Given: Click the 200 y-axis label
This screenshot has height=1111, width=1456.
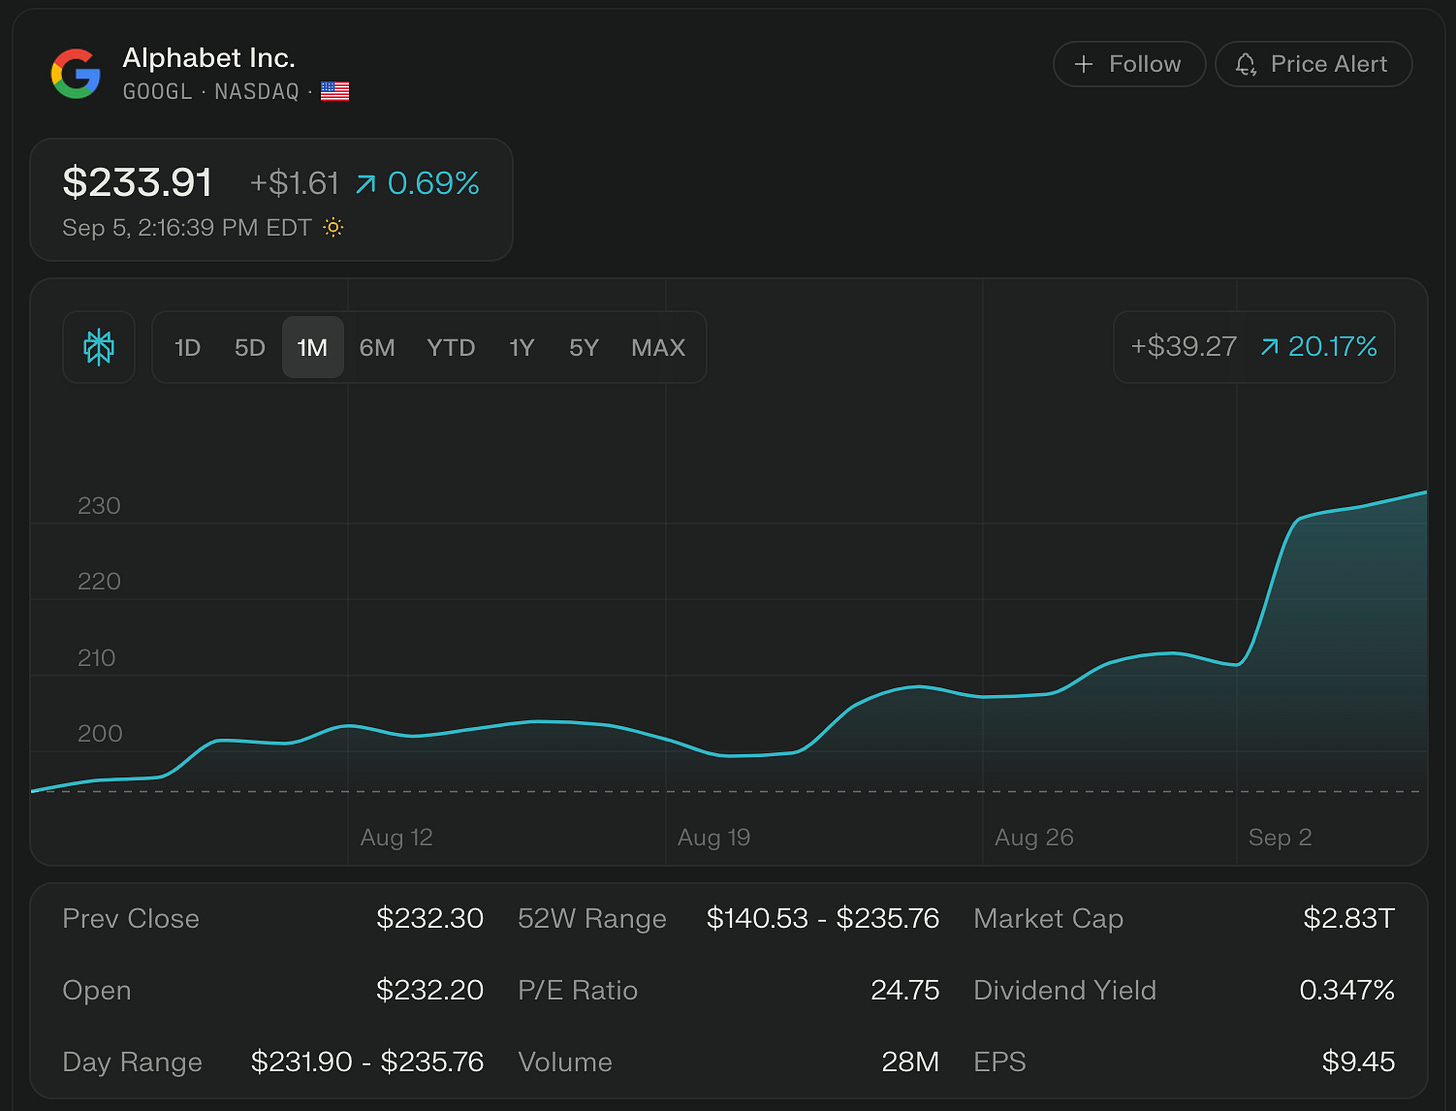Looking at the screenshot, I should (100, 734).
